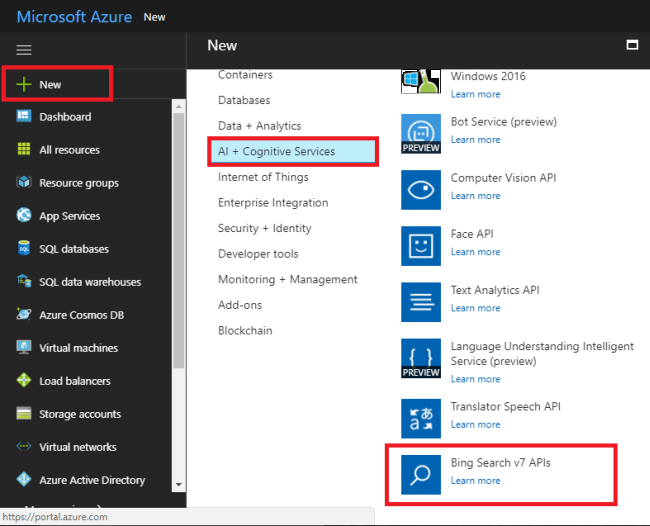The image size is (650, 526).
Task: Open the Face API smiley icon
Action: (x=421, y=245)
